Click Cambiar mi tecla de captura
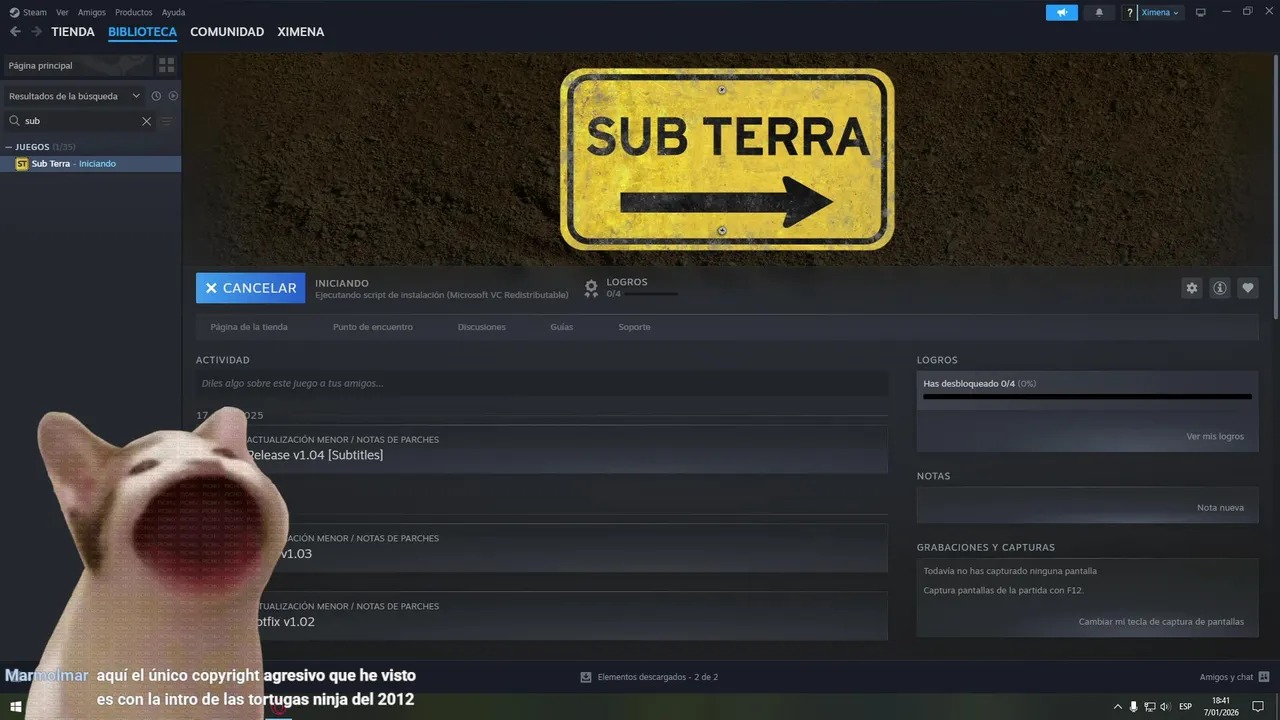Viewport: 1280px width, 720px height. click(x=1161, y=622)
